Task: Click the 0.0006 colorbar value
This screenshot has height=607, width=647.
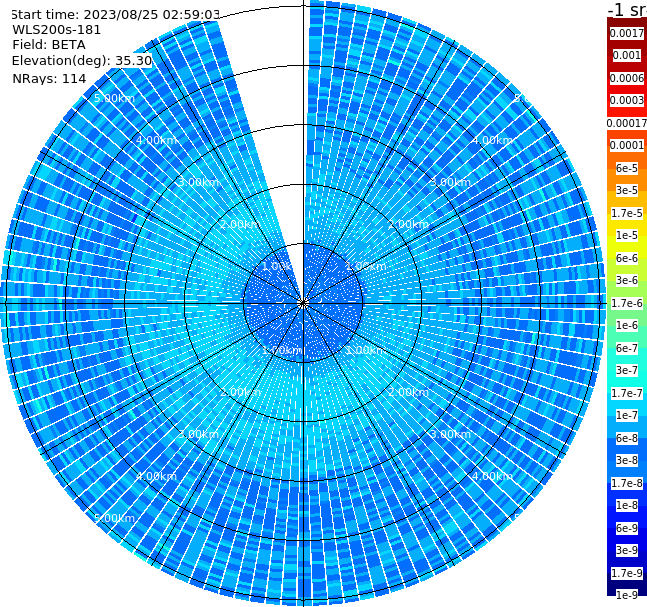Action: pyautogui.click(x=627, y=78)
